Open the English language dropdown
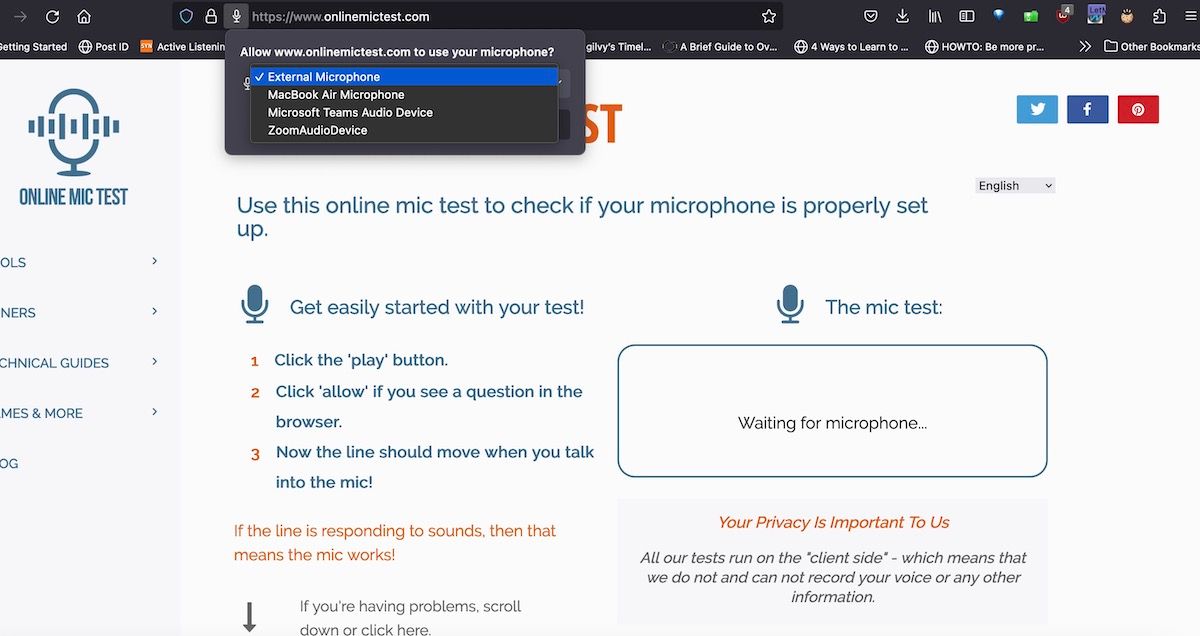This screenshot has width=1200, height=636. 1015,186
